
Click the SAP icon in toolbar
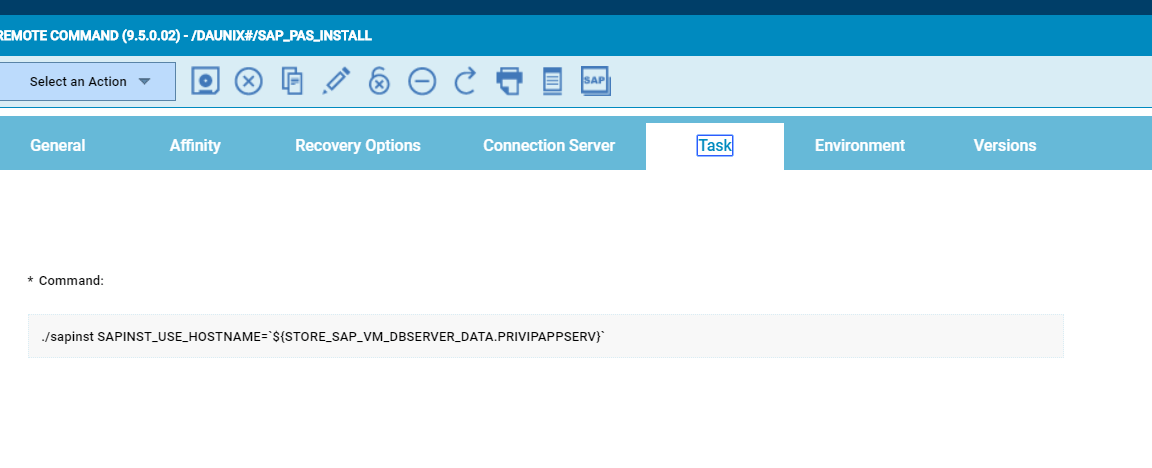(596, 81)
